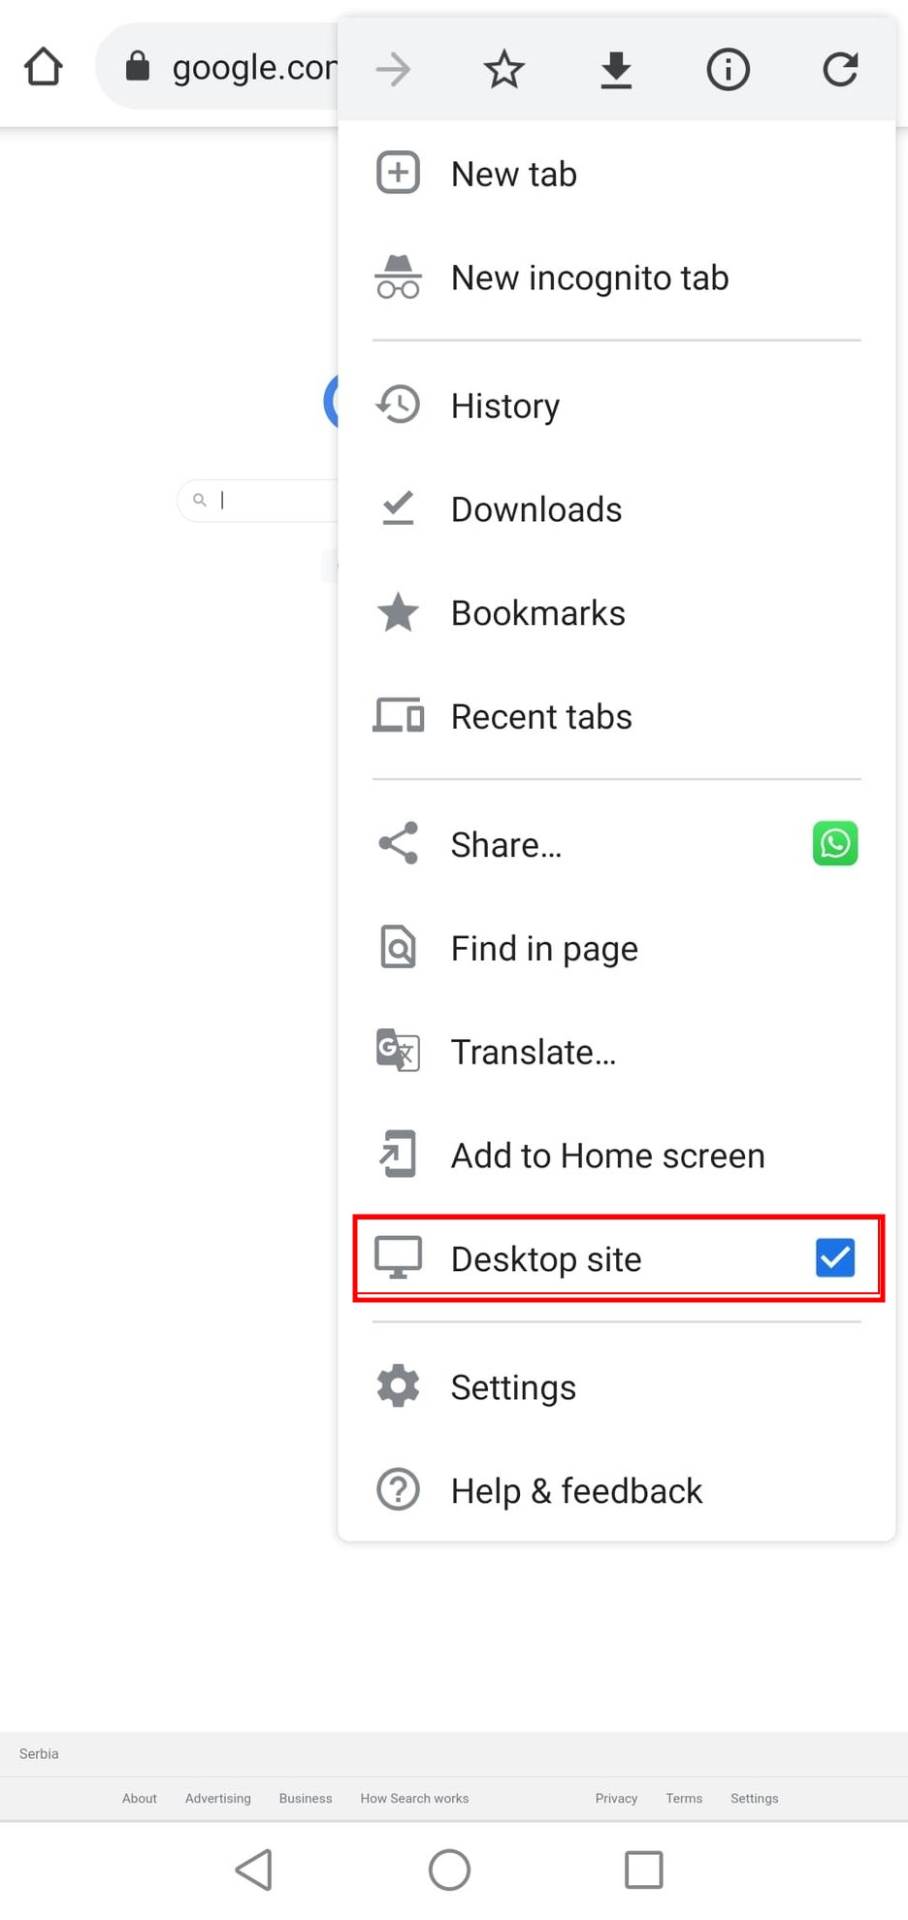Tap the WhatsApp share shortcut icon

(x=835, y=844)
